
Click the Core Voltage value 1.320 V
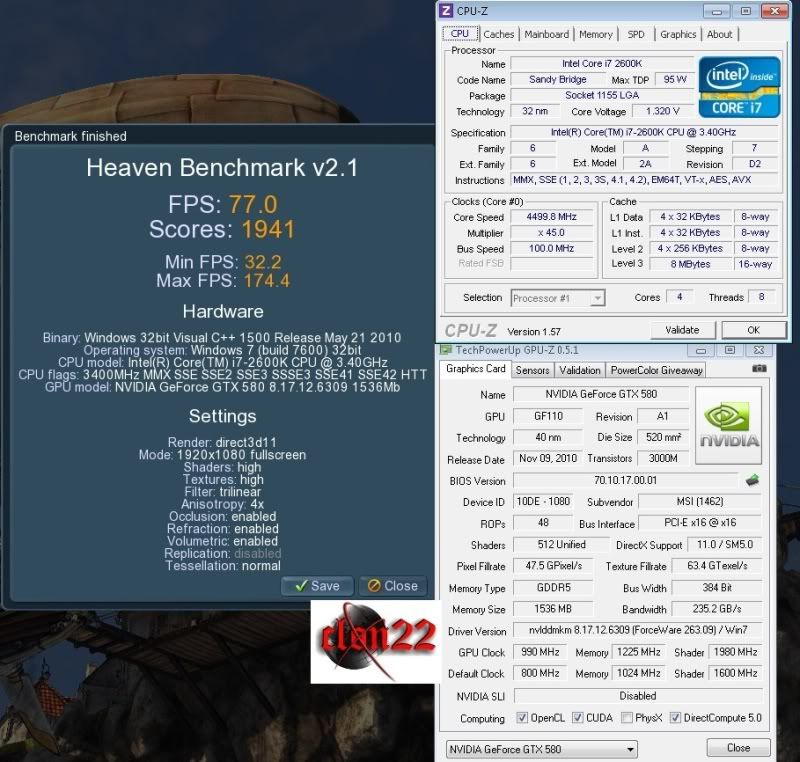(x=662, y=111)
